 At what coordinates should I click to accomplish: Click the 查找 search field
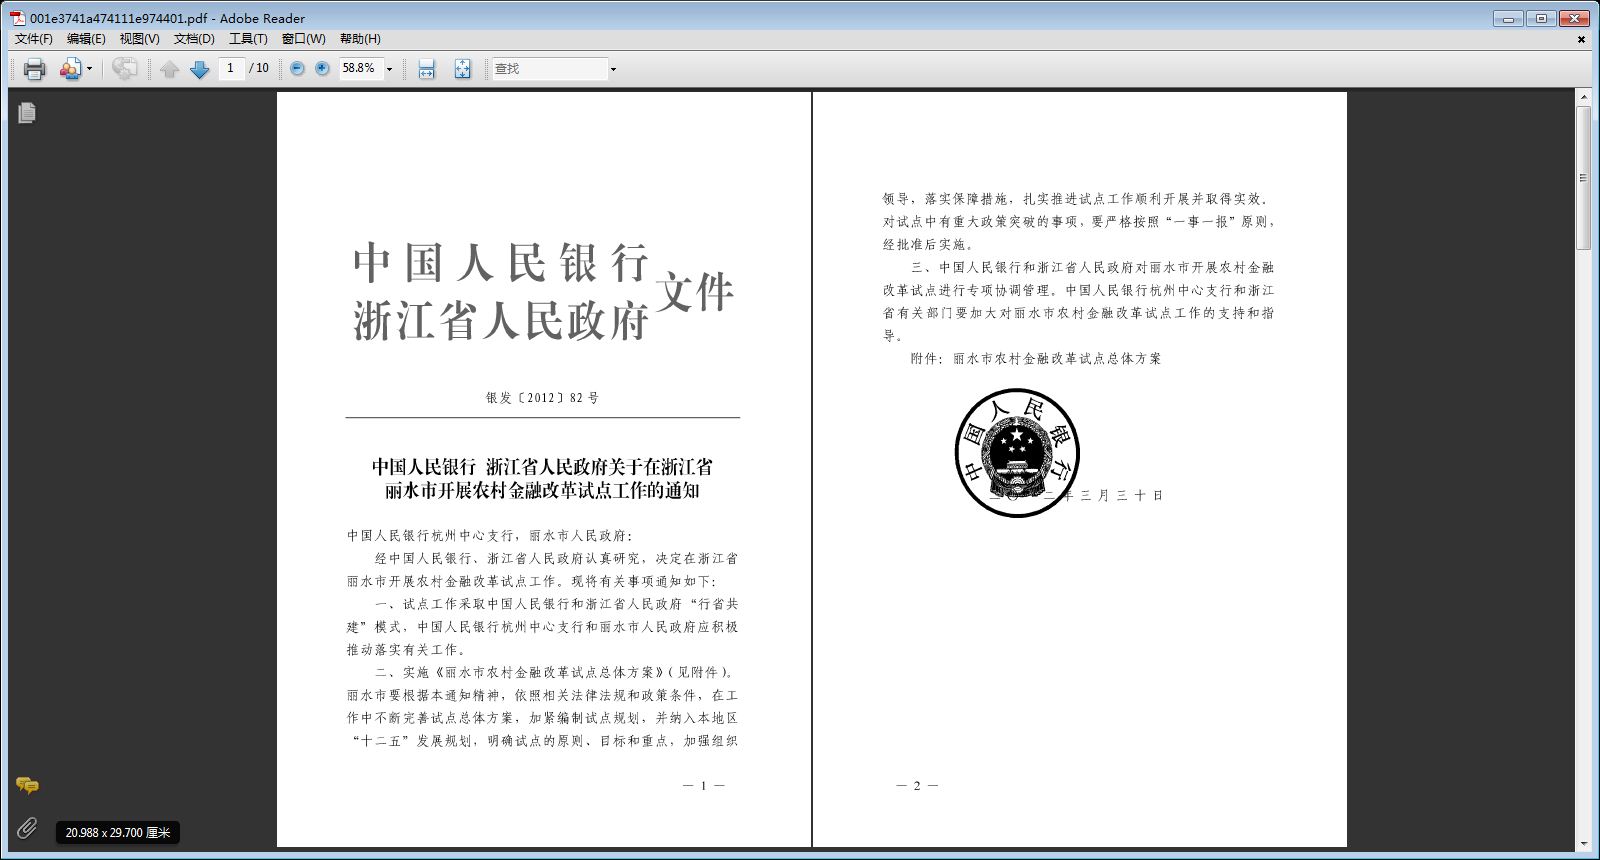click(x=550, y=68)
